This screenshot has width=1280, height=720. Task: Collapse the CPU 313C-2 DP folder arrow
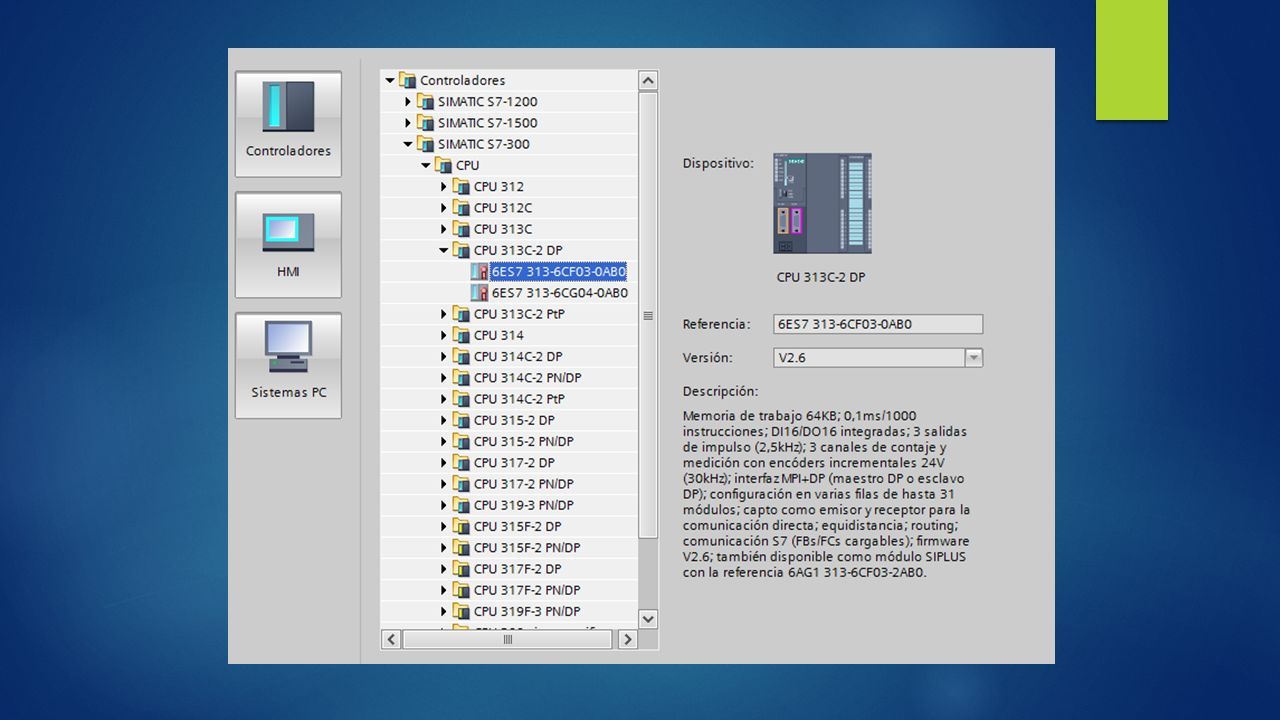point(444,250)
